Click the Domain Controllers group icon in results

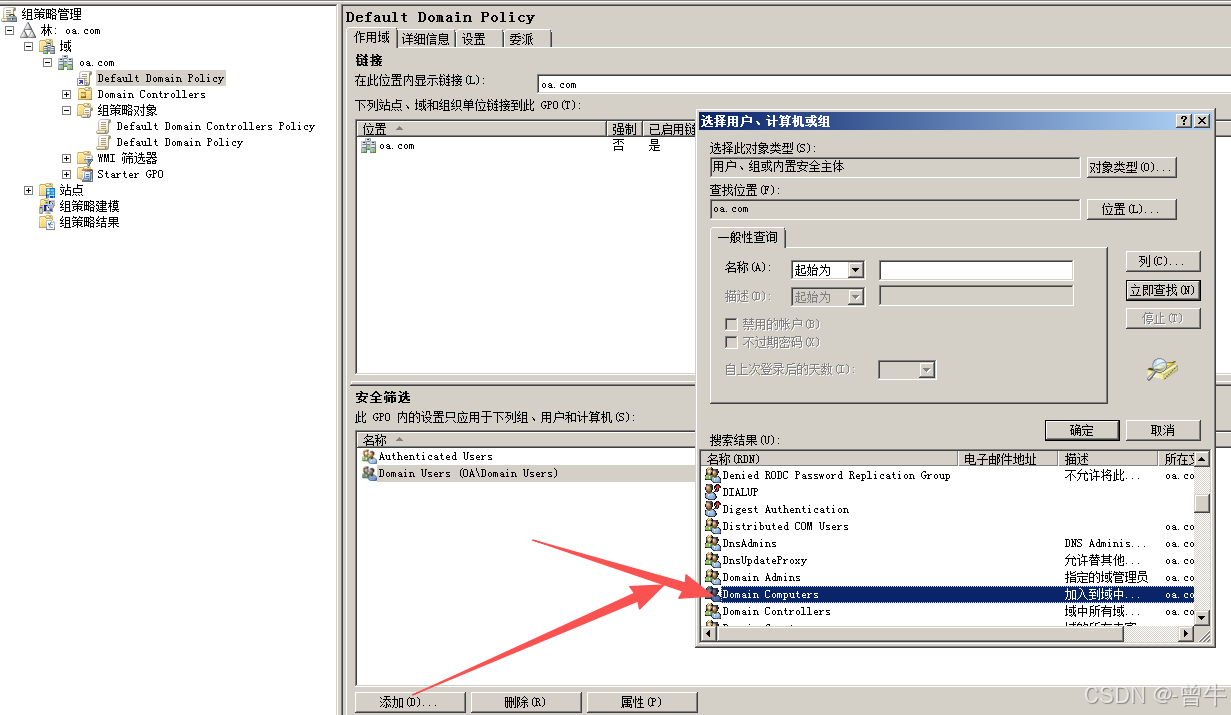point(712,611)
